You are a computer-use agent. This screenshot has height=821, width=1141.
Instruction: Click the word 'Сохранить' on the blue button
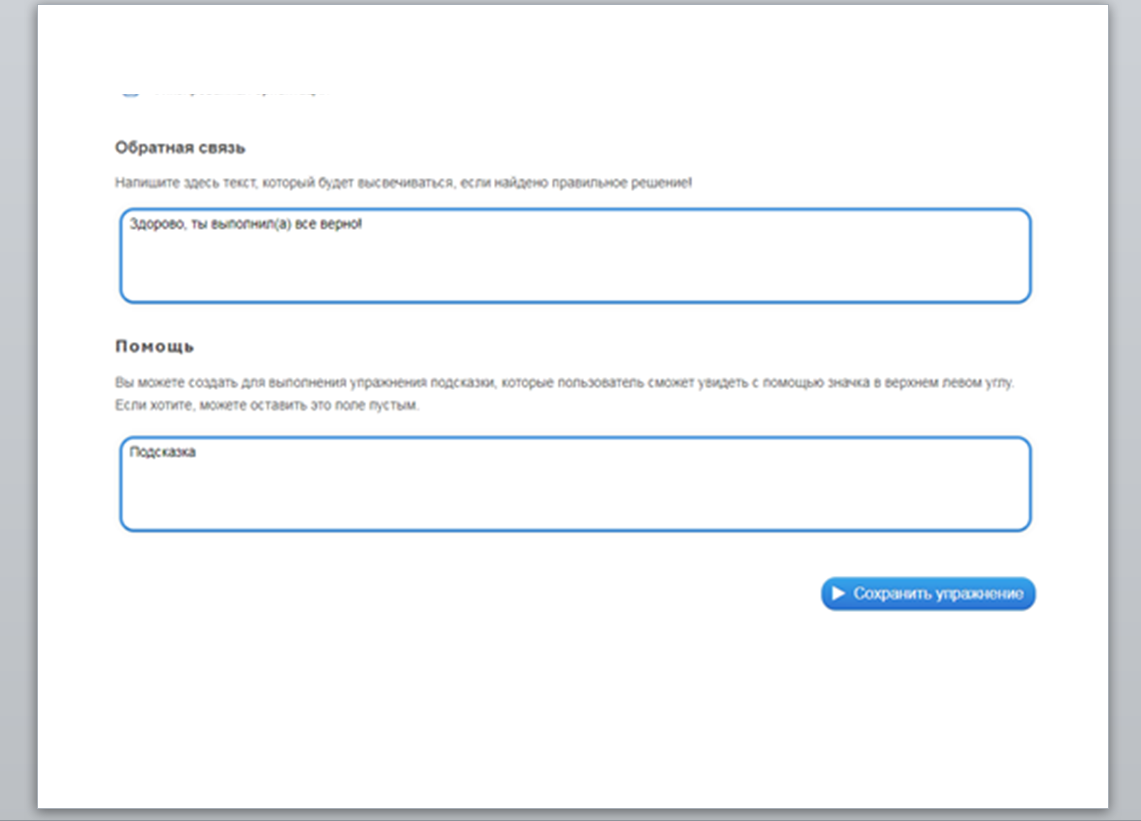891,594
